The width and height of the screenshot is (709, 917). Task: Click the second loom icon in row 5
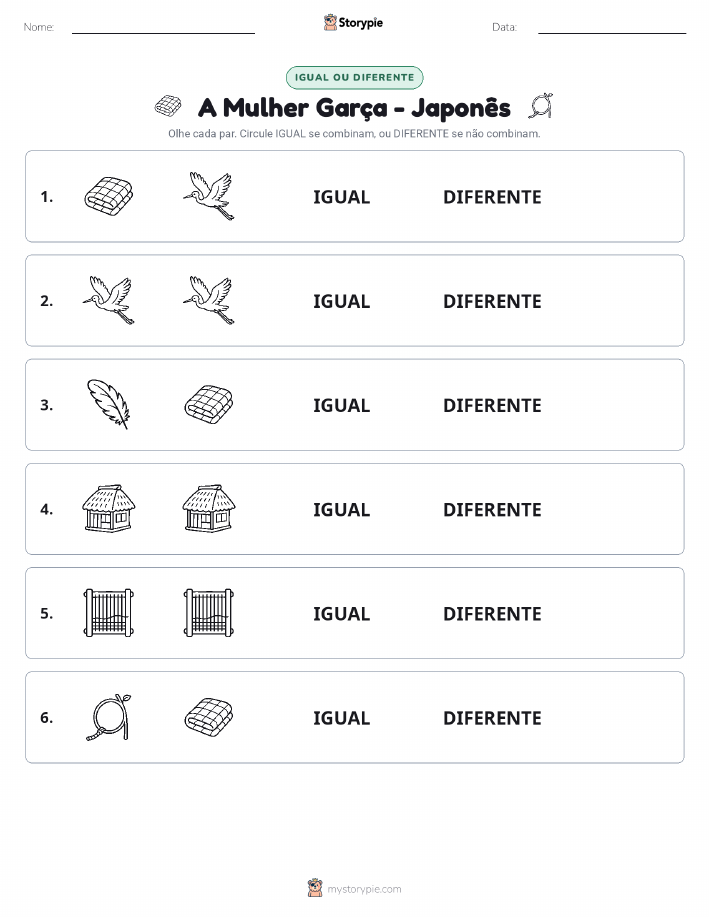click(x=209, y=613)
